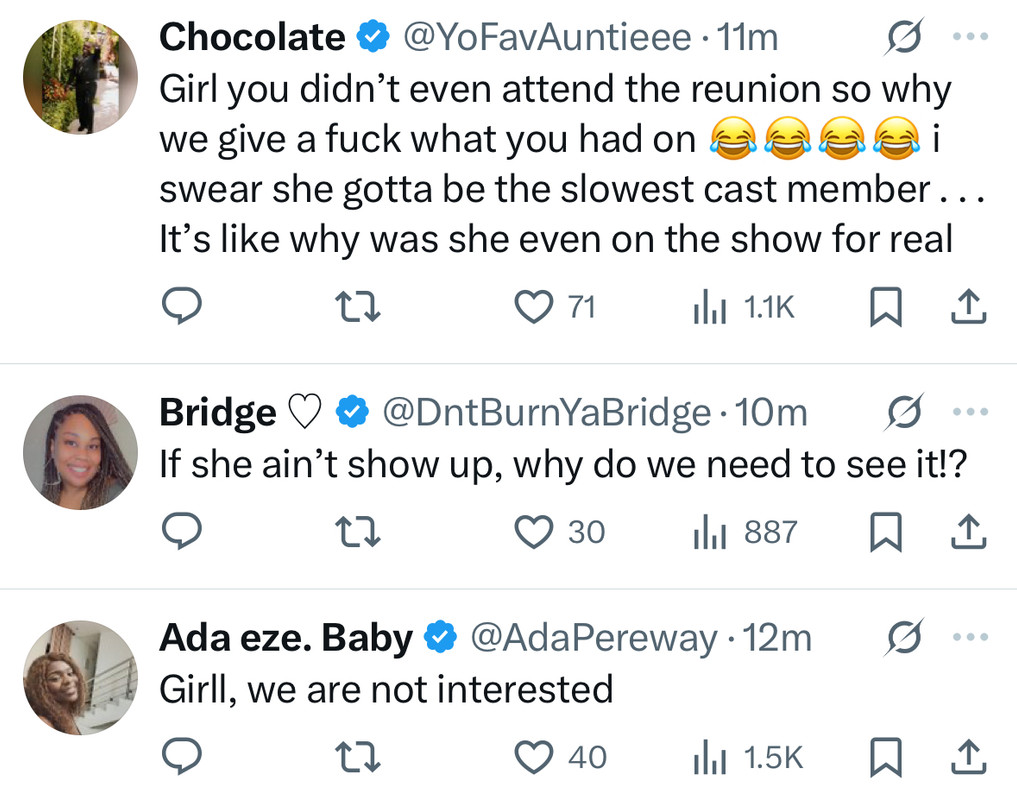Open @YoFavAuntieee profile handle
This screenshot has width=1017, height=800.
pos(546,38)
